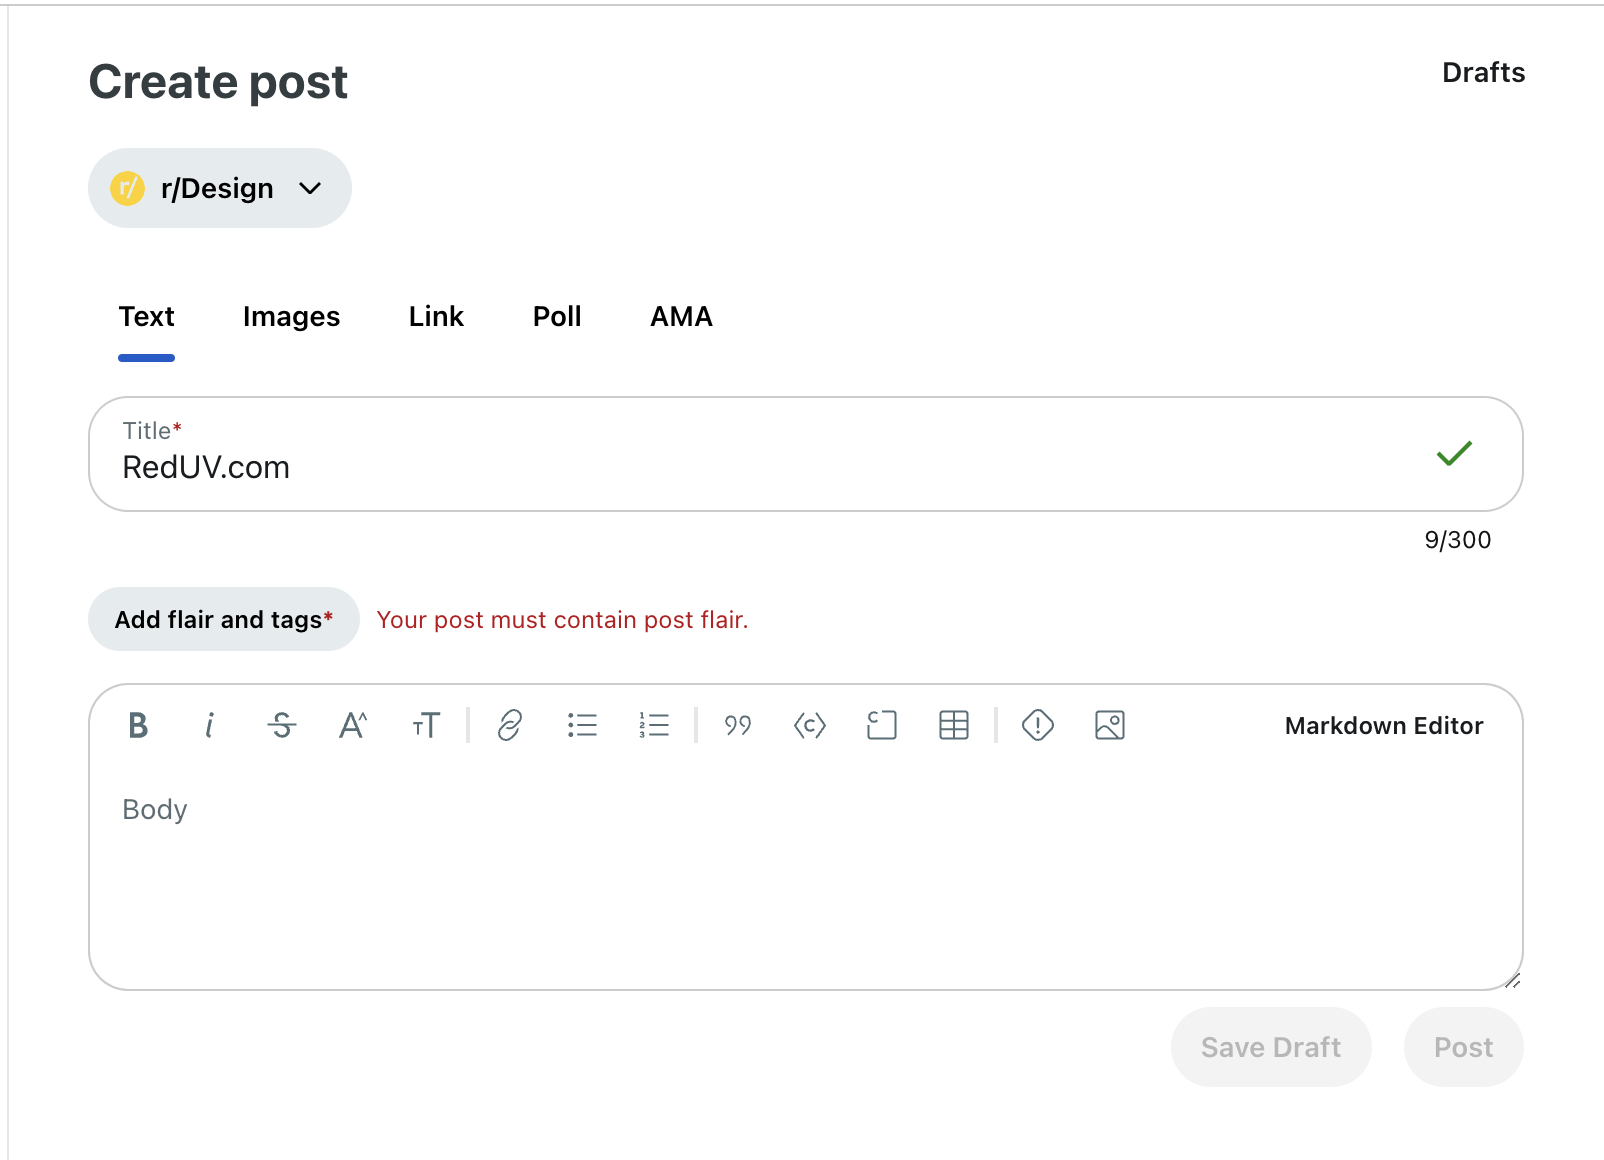Image resolution: width=1604 pixels, height=1160 pixels.
Task: Create a numbered list
Action: 654,725
